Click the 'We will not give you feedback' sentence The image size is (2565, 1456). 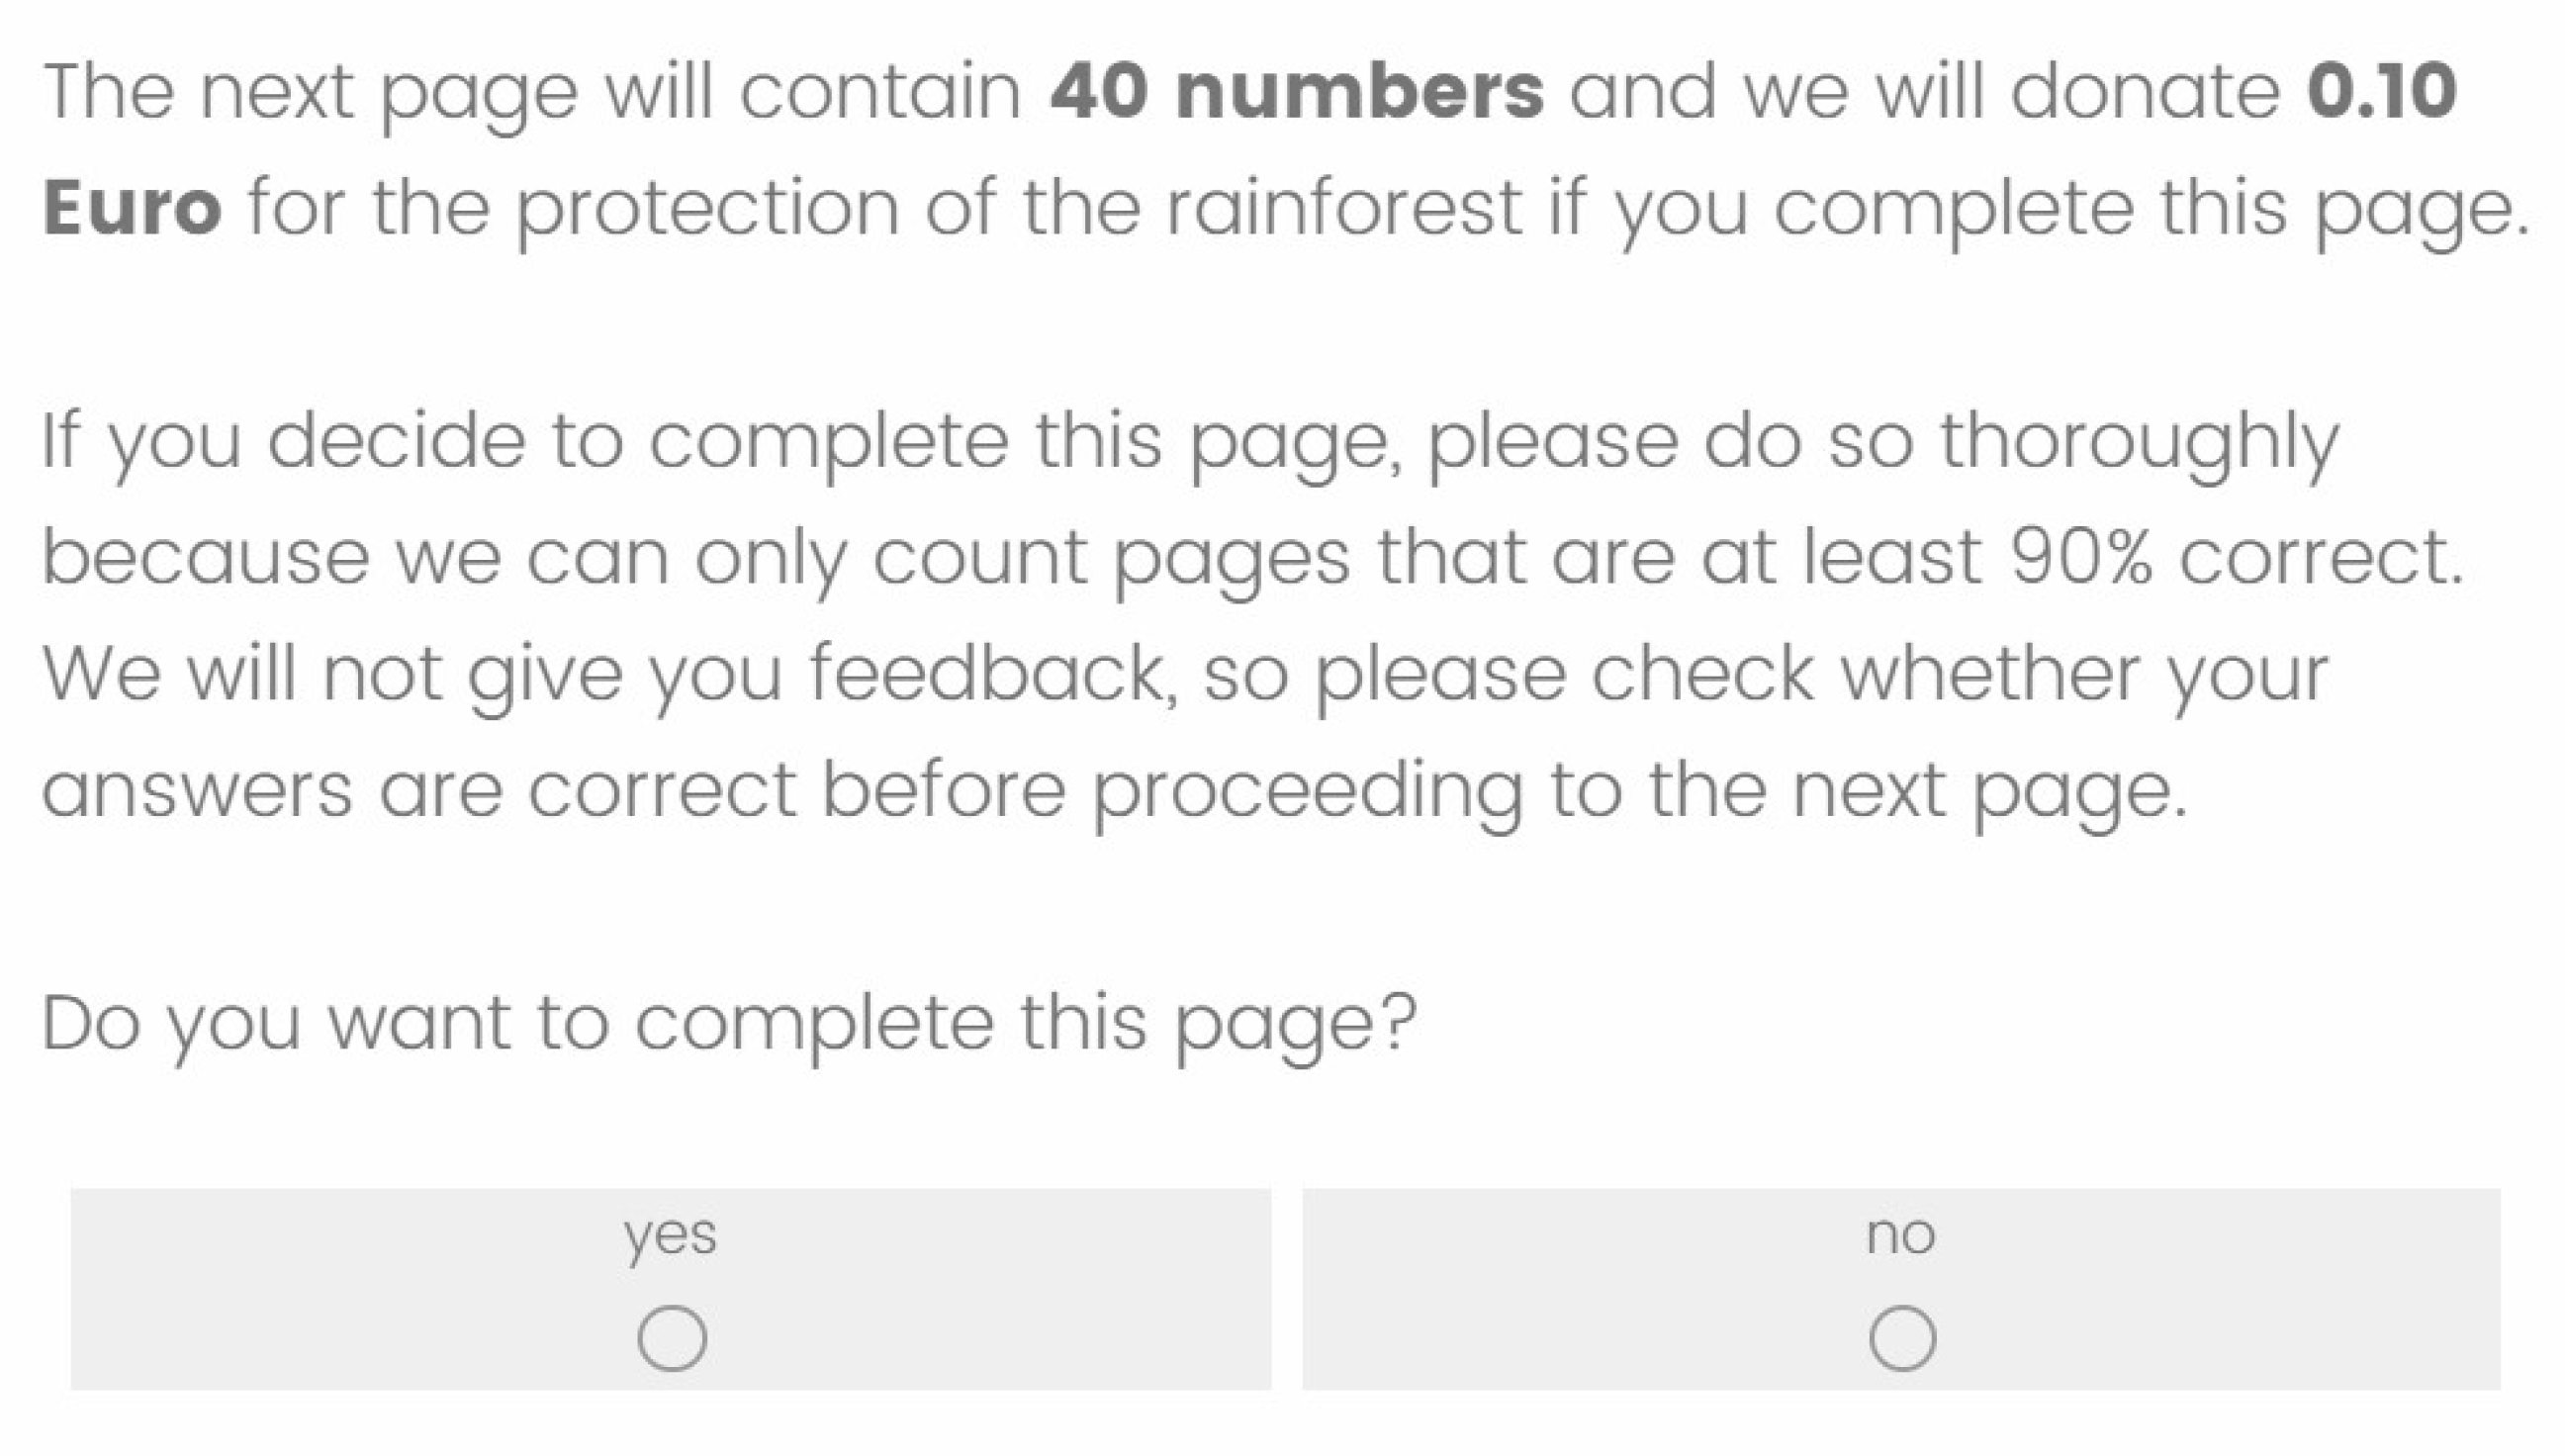point(605,674)
